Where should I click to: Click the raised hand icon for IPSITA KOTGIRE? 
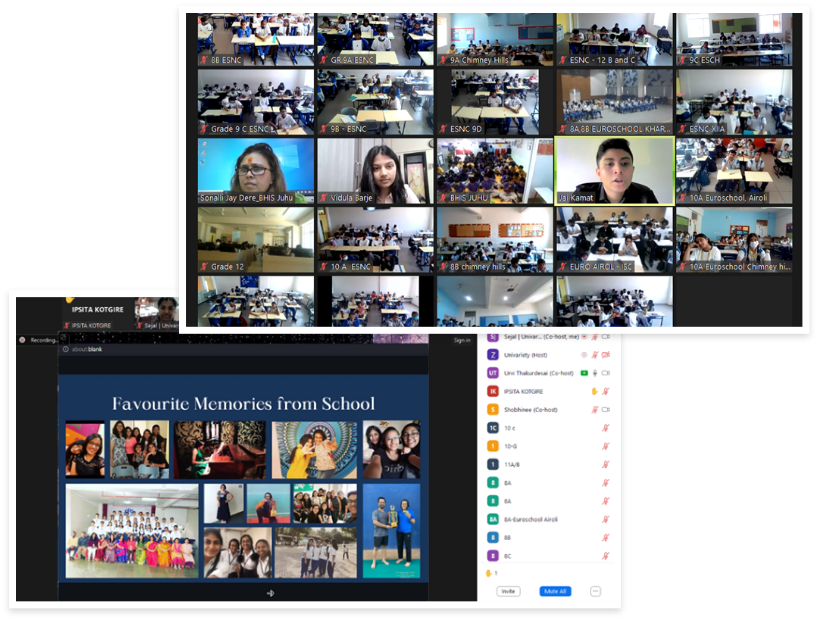pyautogui.click(x=594, y=391)
